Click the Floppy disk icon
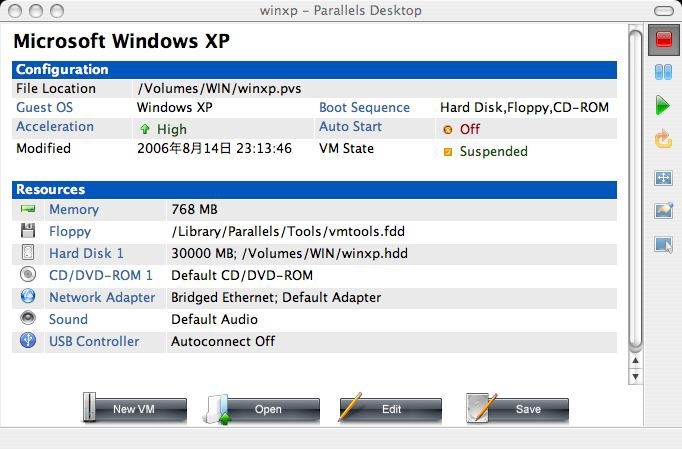Image resolution: width=682 pixels, height=449 pixels. tap(28, 231)
